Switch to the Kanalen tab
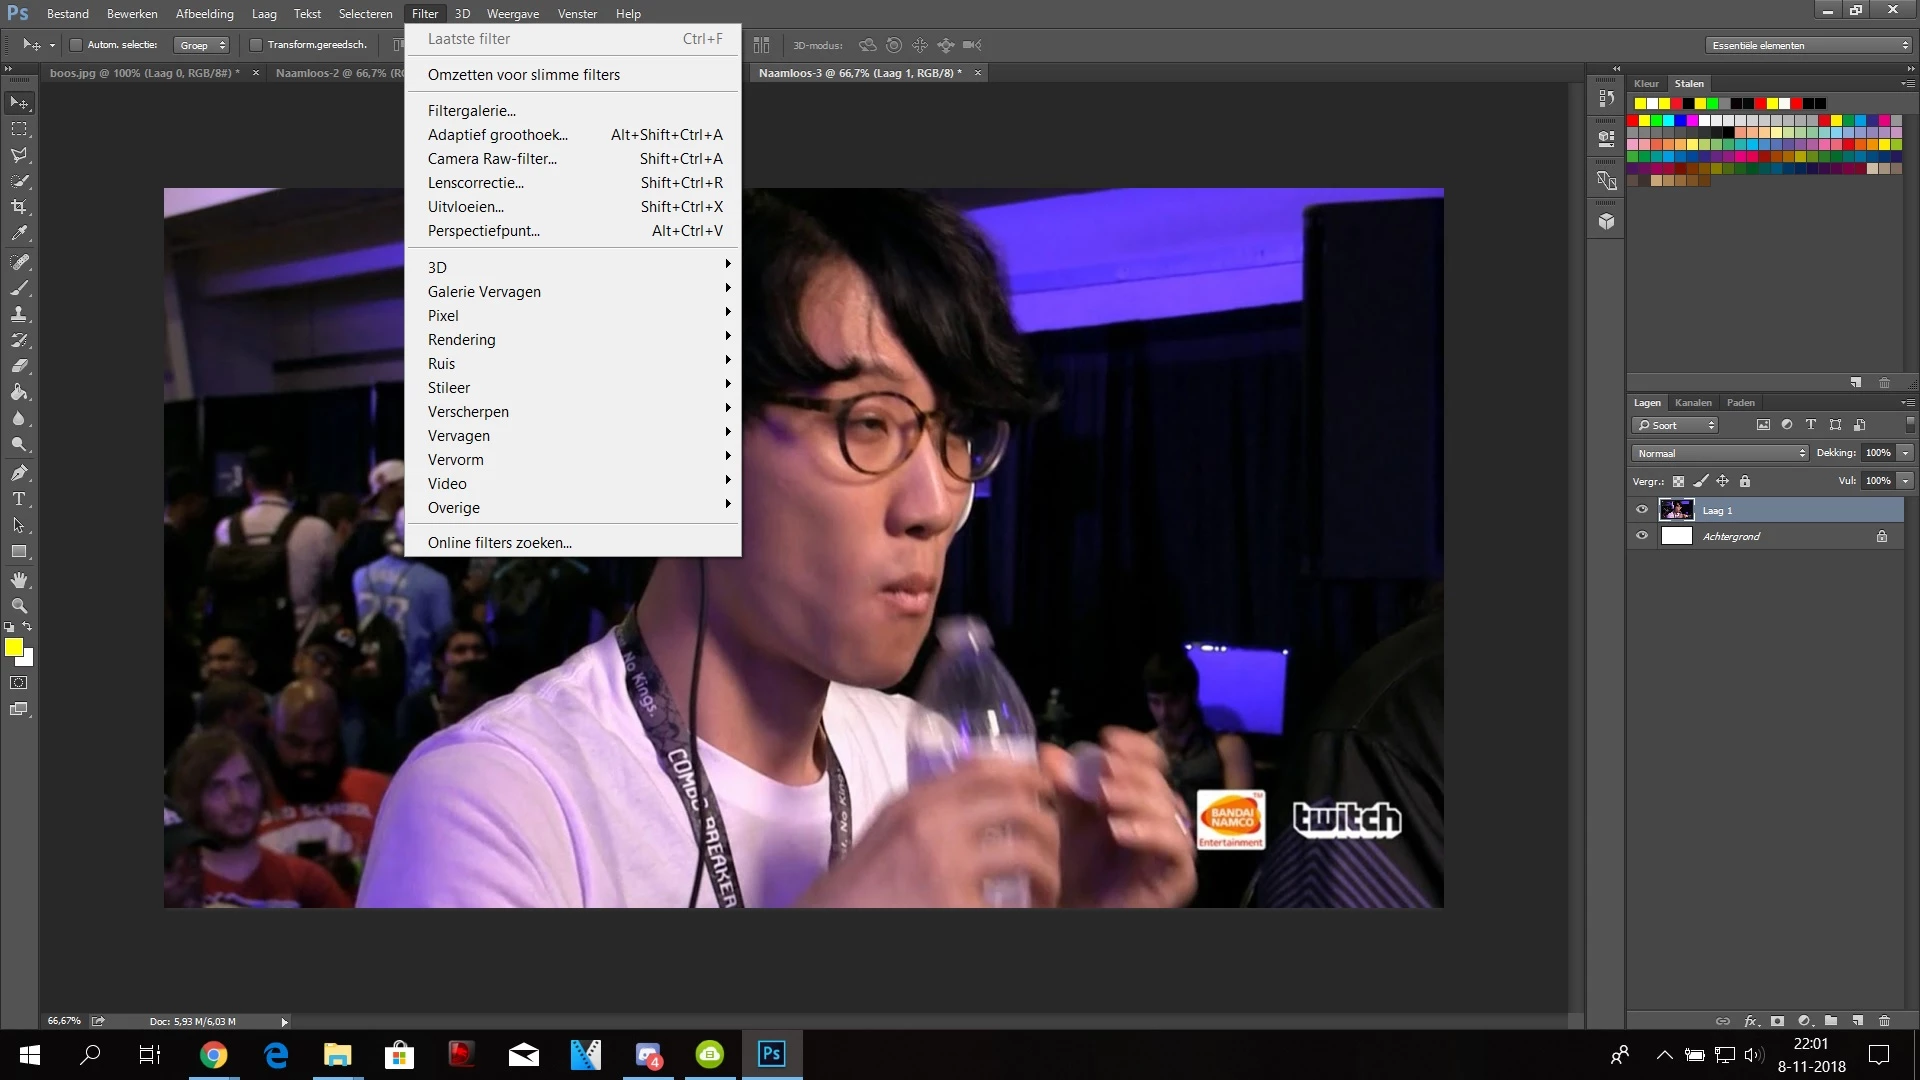1920x1080 pixels. click(1693, 403)
